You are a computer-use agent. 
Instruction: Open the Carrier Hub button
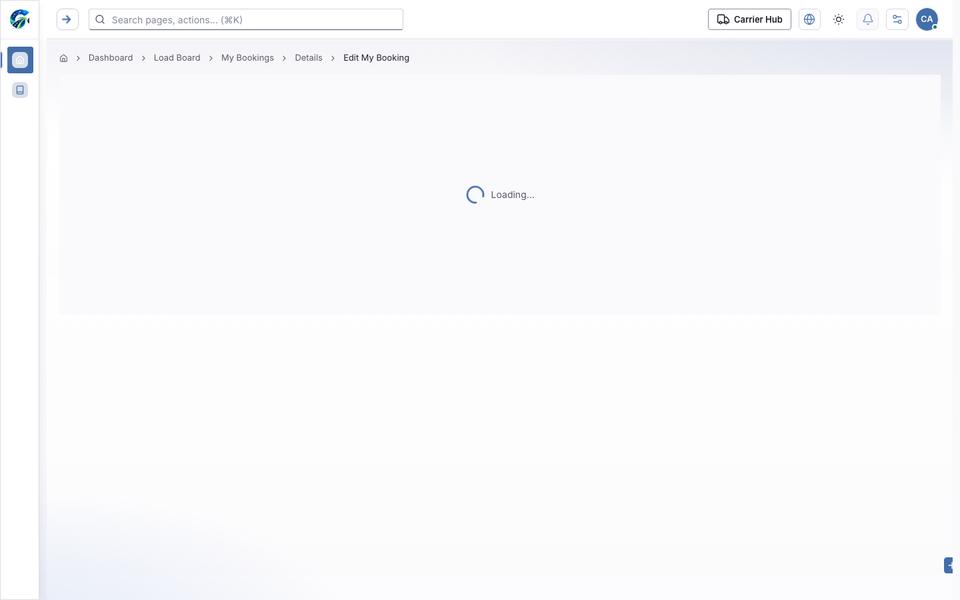point(749,19)
